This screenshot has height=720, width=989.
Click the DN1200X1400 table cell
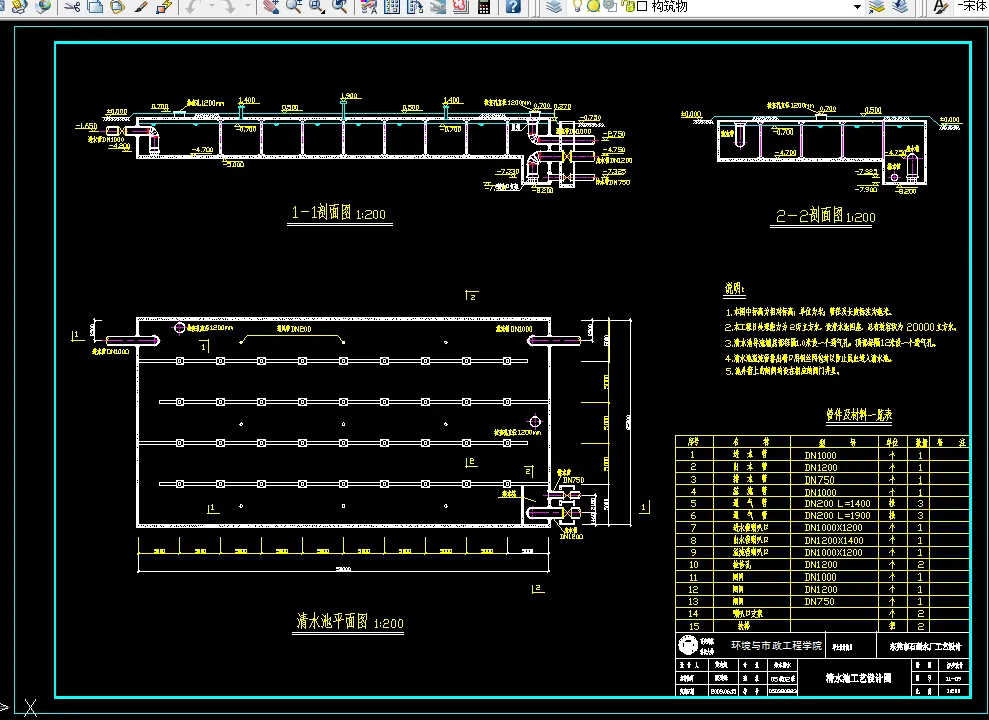coord(834,540)
